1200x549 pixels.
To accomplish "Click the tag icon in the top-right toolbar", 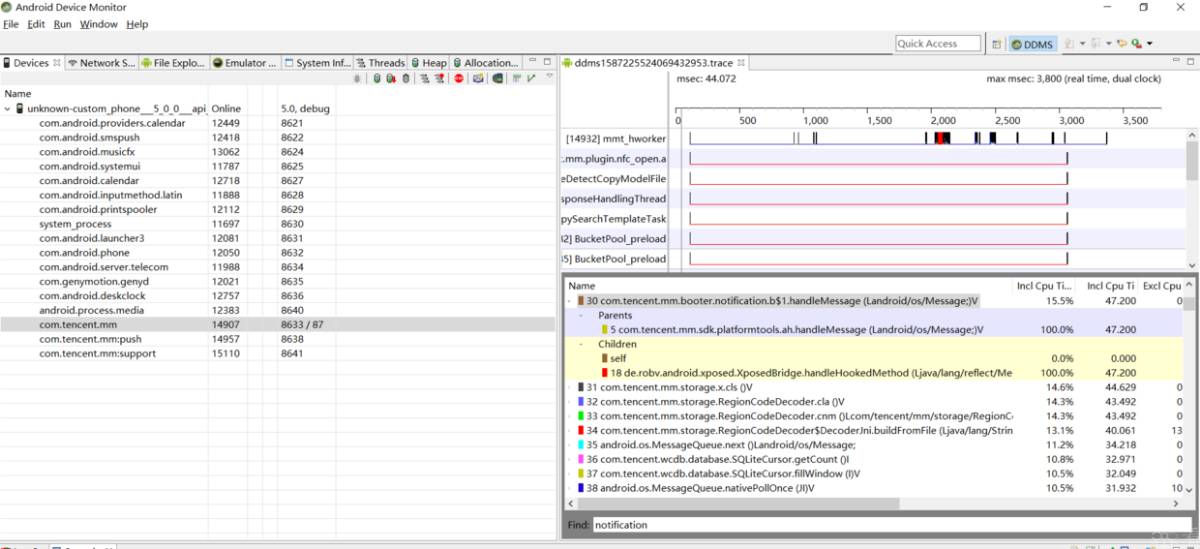I will point(1122,44).
